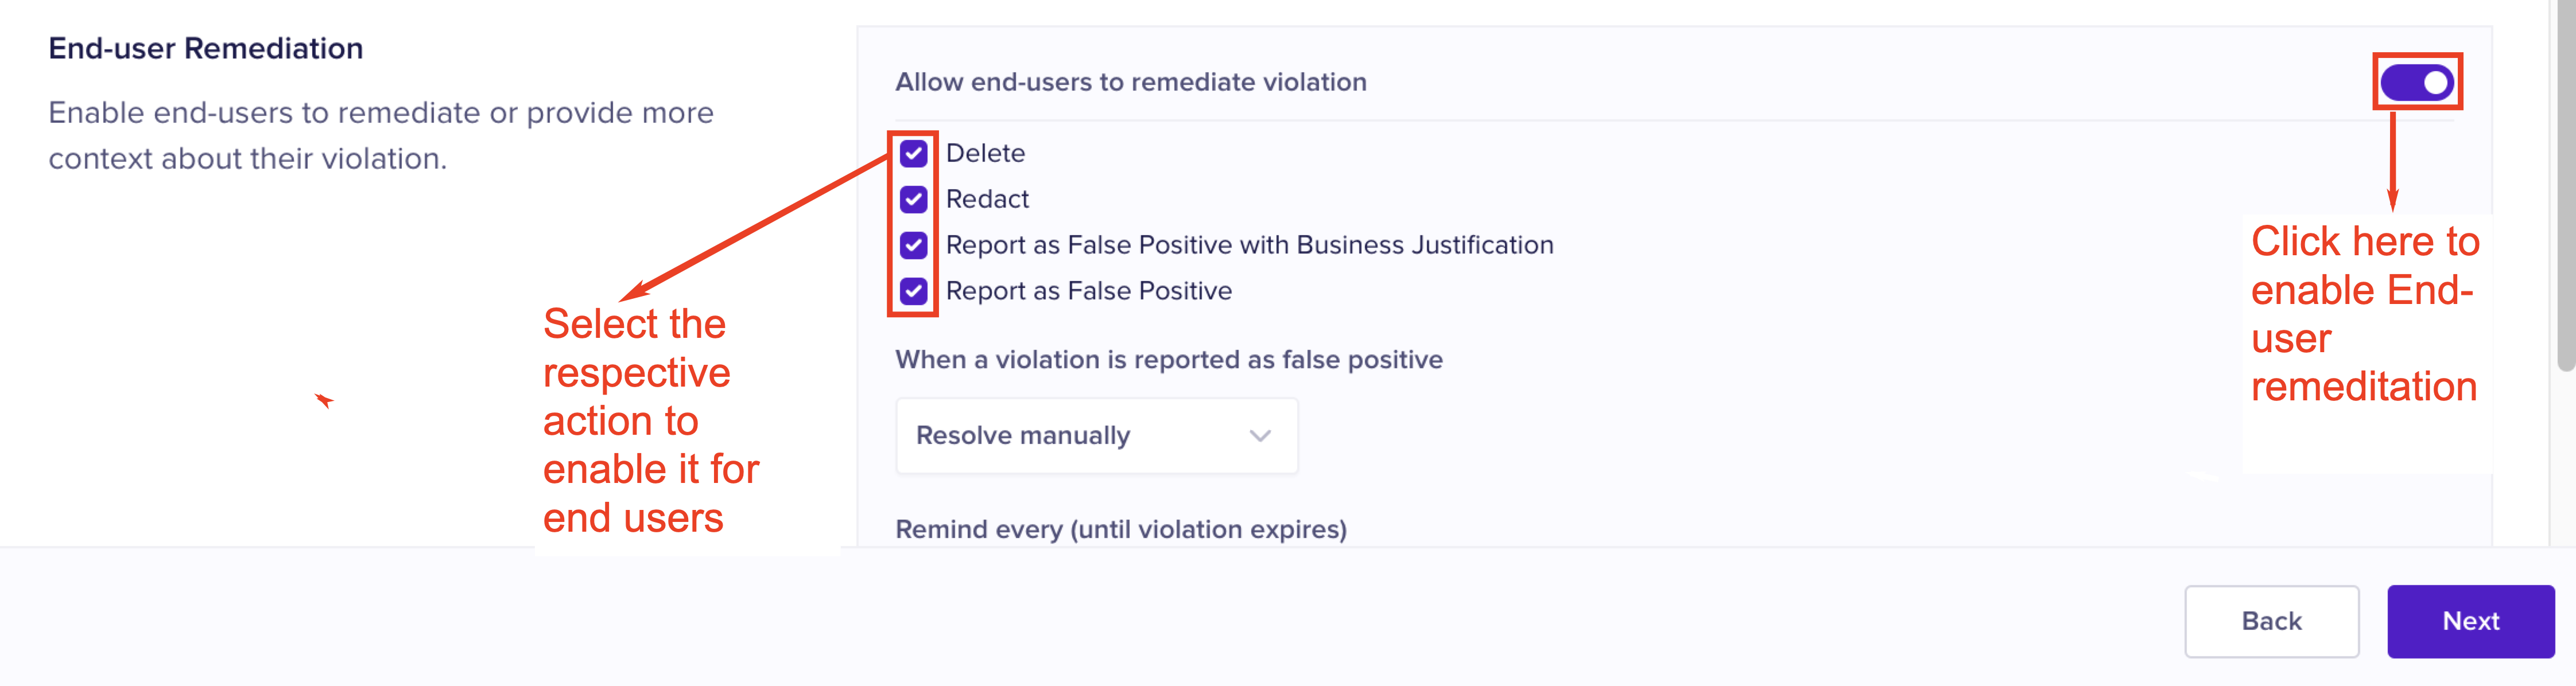Screen dimensions: 2576x686
Task: Proceed with the Next button
Action: point(2470,621)
